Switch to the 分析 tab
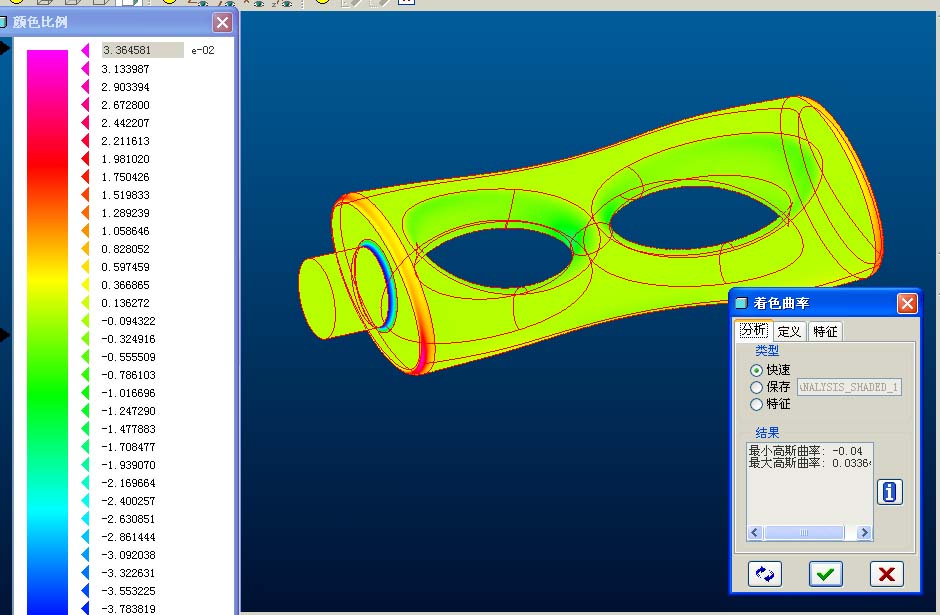 pyautogui.click(x=754, y=330)
